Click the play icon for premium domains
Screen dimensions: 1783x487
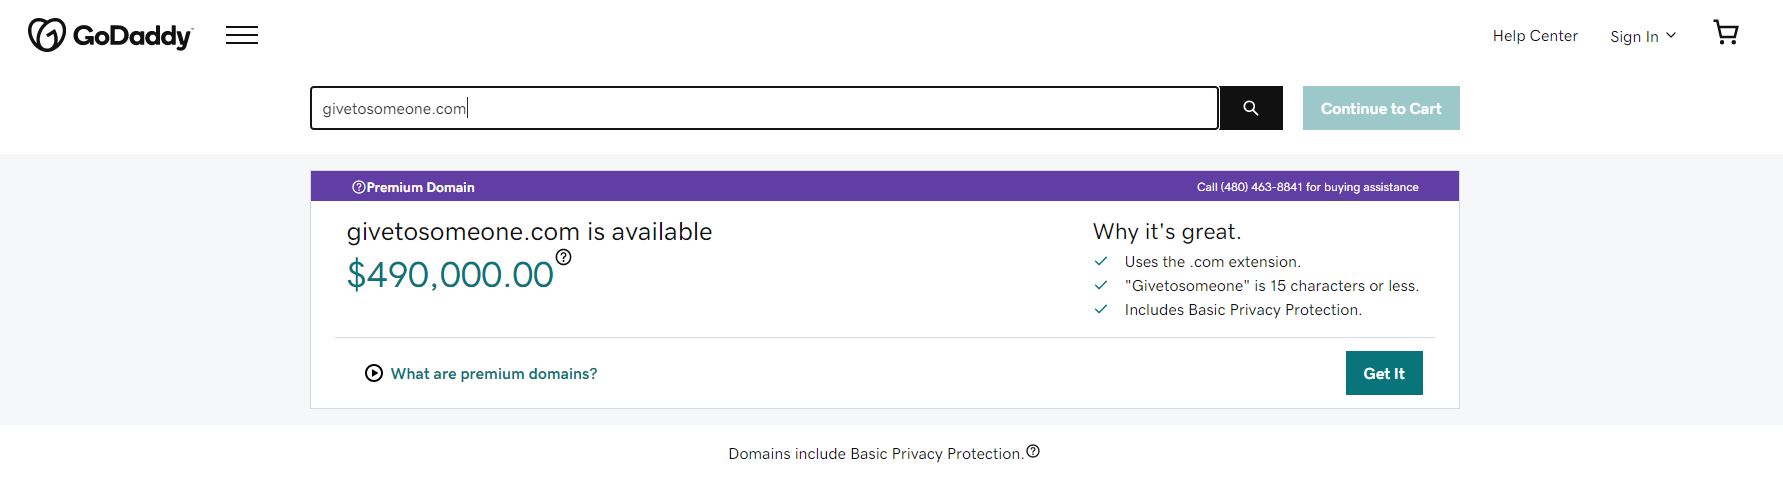(x=374, y=373)
